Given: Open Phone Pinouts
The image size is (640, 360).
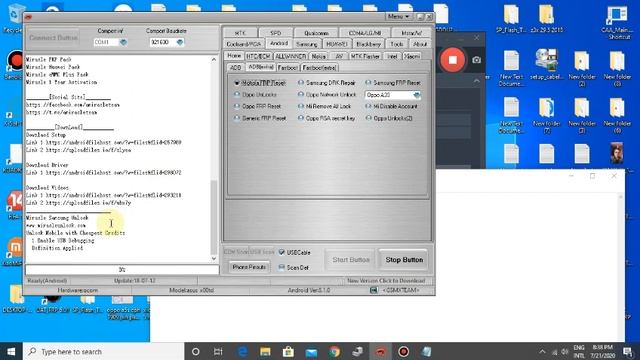Looking at the screenshot, I should 249,267.
